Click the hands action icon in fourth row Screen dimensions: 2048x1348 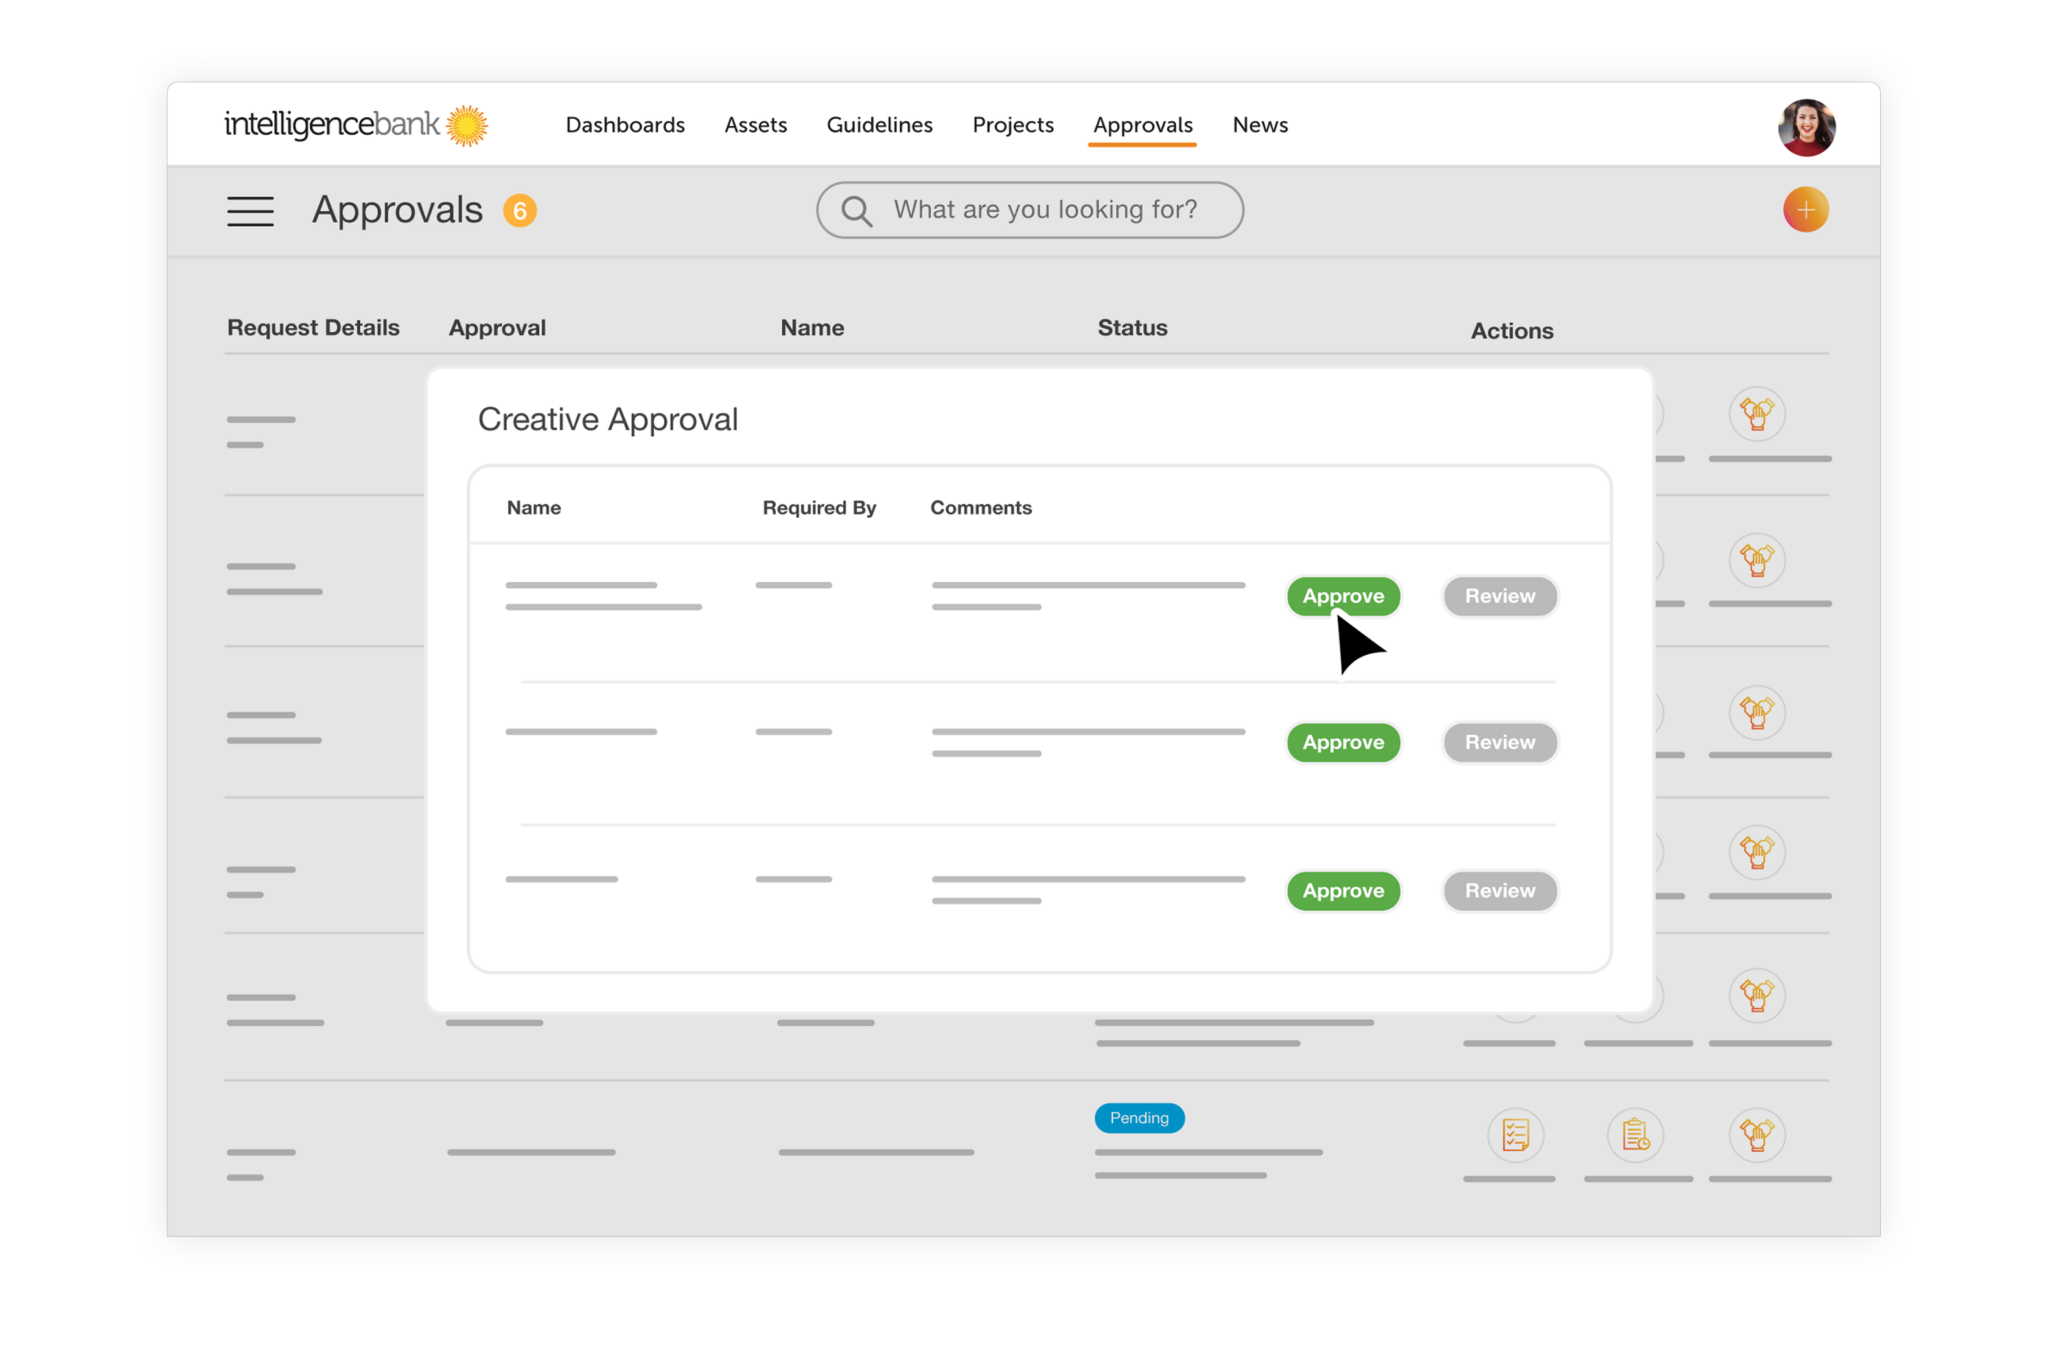pyautogui.click(x=1757, y=852)
